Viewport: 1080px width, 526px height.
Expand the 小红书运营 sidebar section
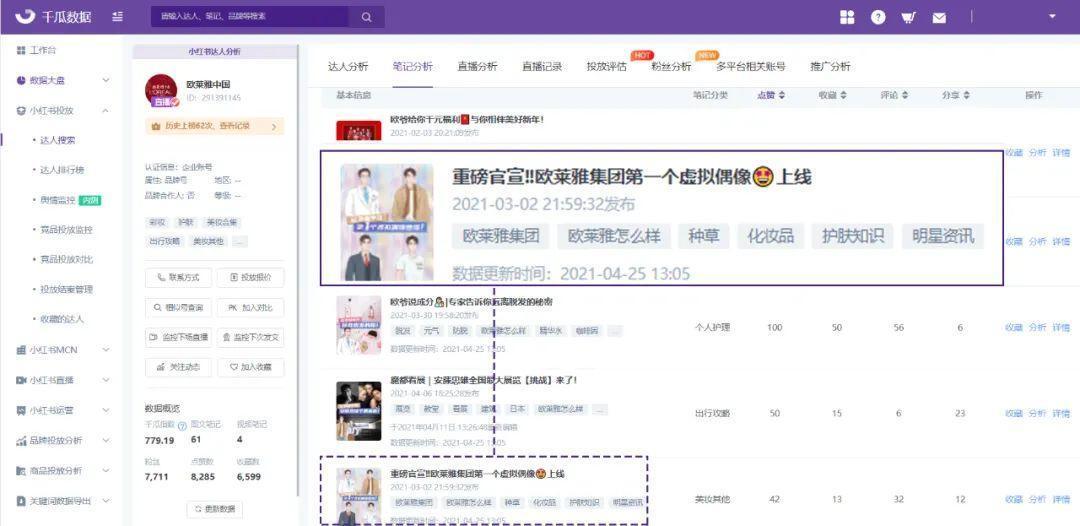tap(62, 410)
